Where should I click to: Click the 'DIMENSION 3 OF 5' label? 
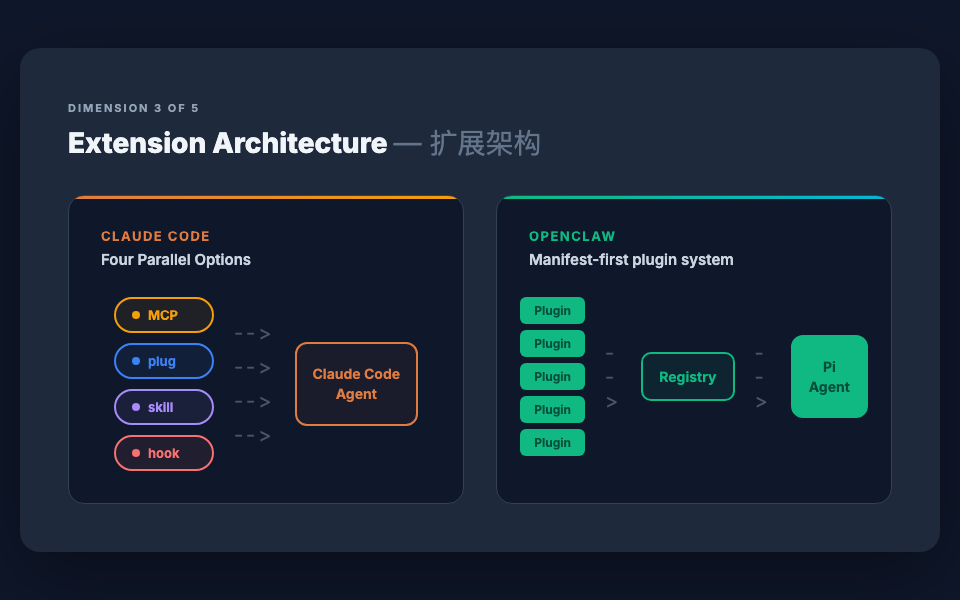[133, 108]
